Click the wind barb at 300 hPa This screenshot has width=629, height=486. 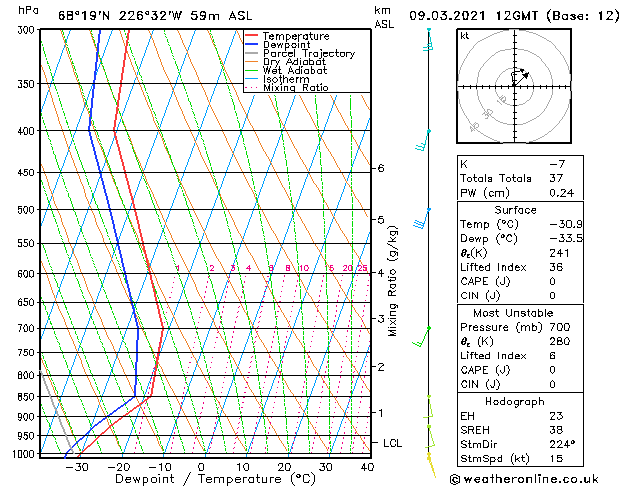point(428,40)
